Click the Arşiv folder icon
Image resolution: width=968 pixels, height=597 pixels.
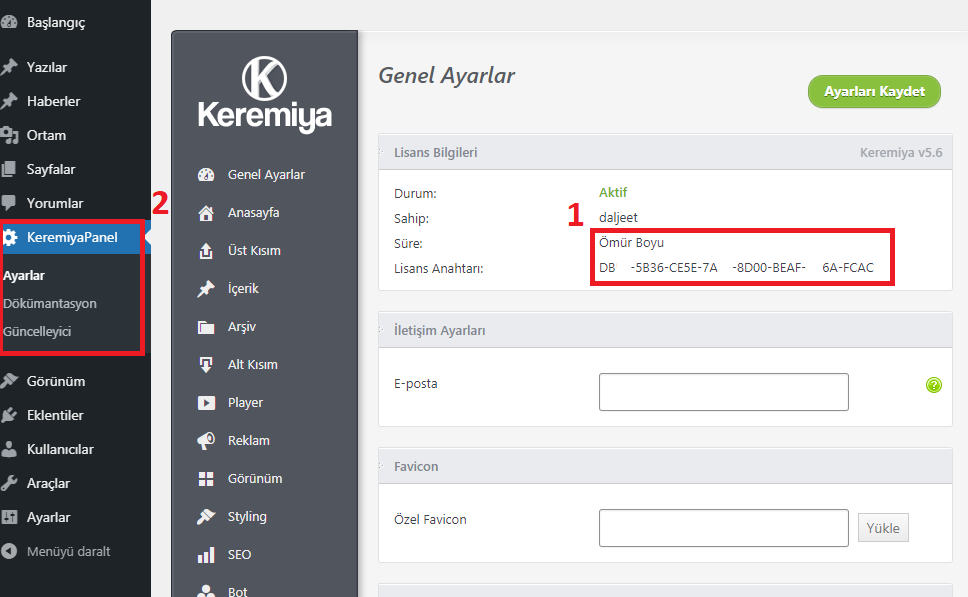point(207,327)
